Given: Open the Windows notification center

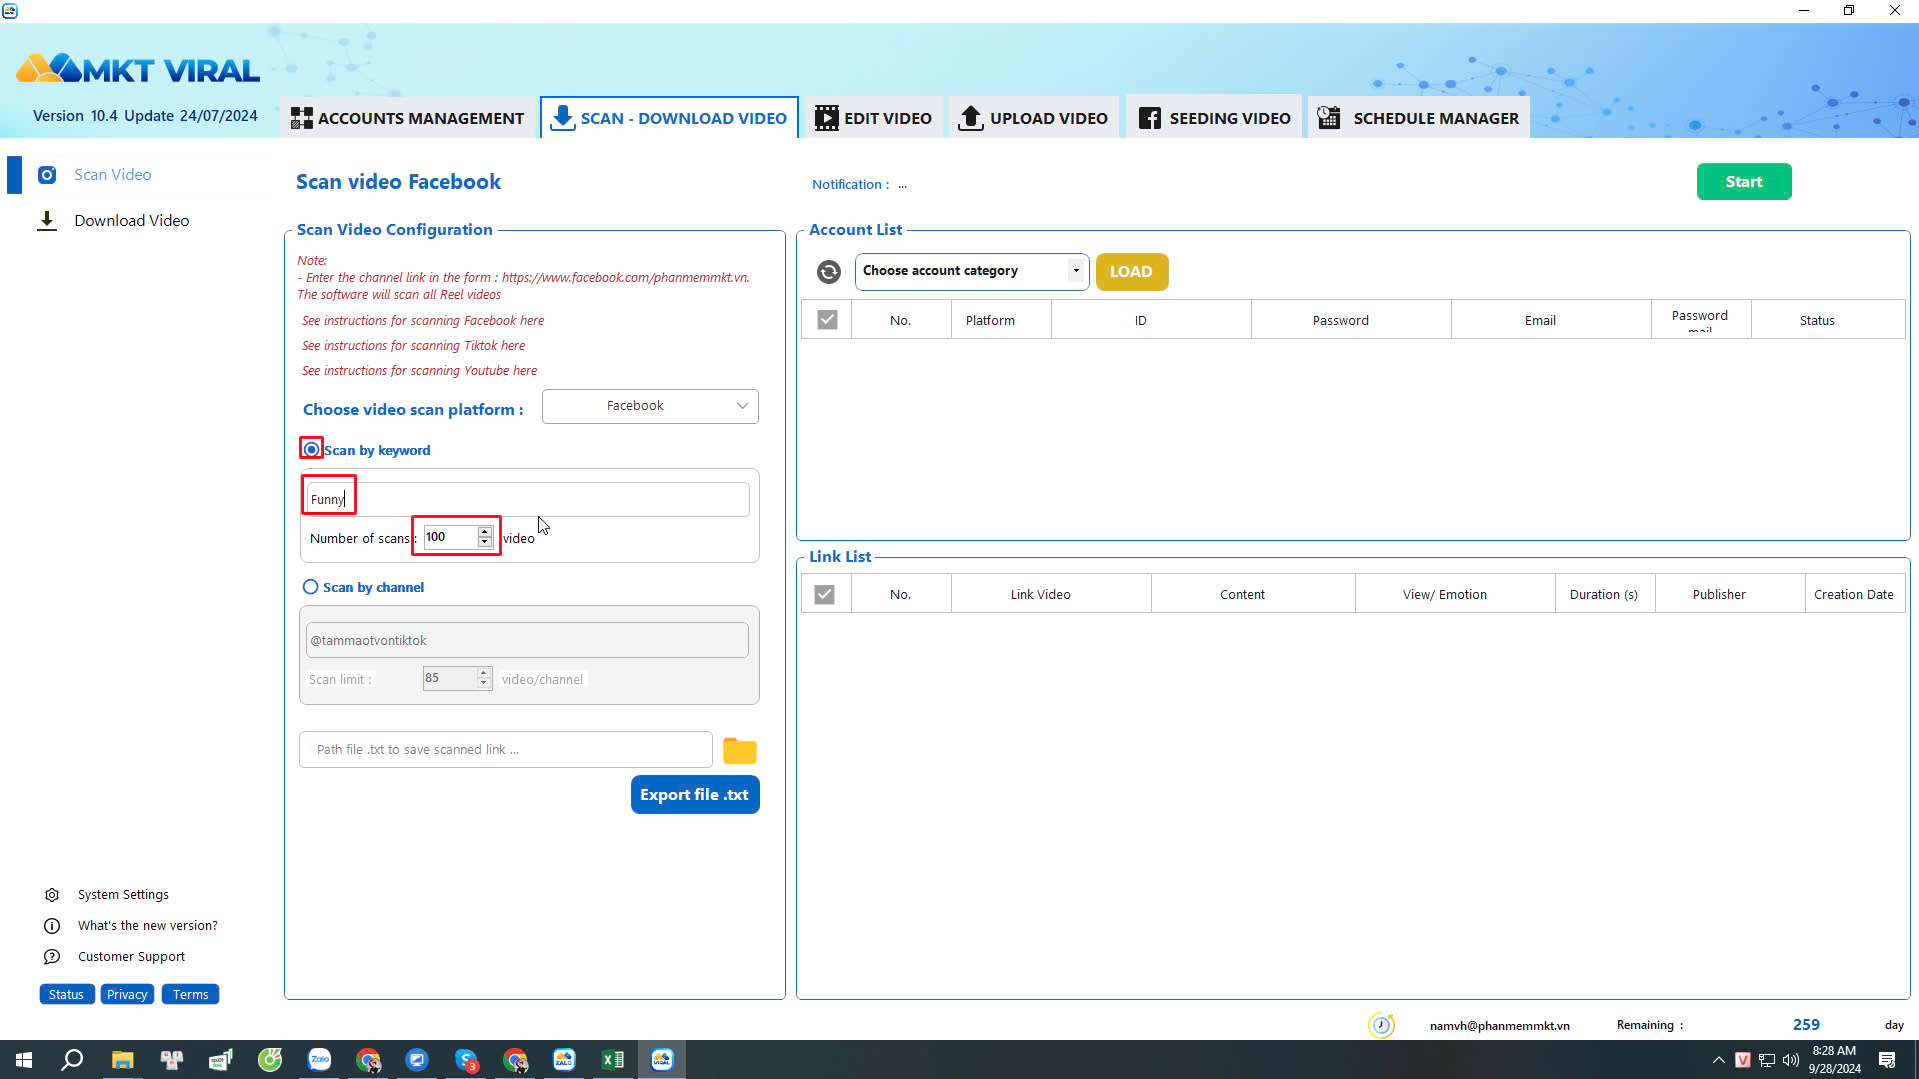Looking at the screenshot, I should 1887,1060.
